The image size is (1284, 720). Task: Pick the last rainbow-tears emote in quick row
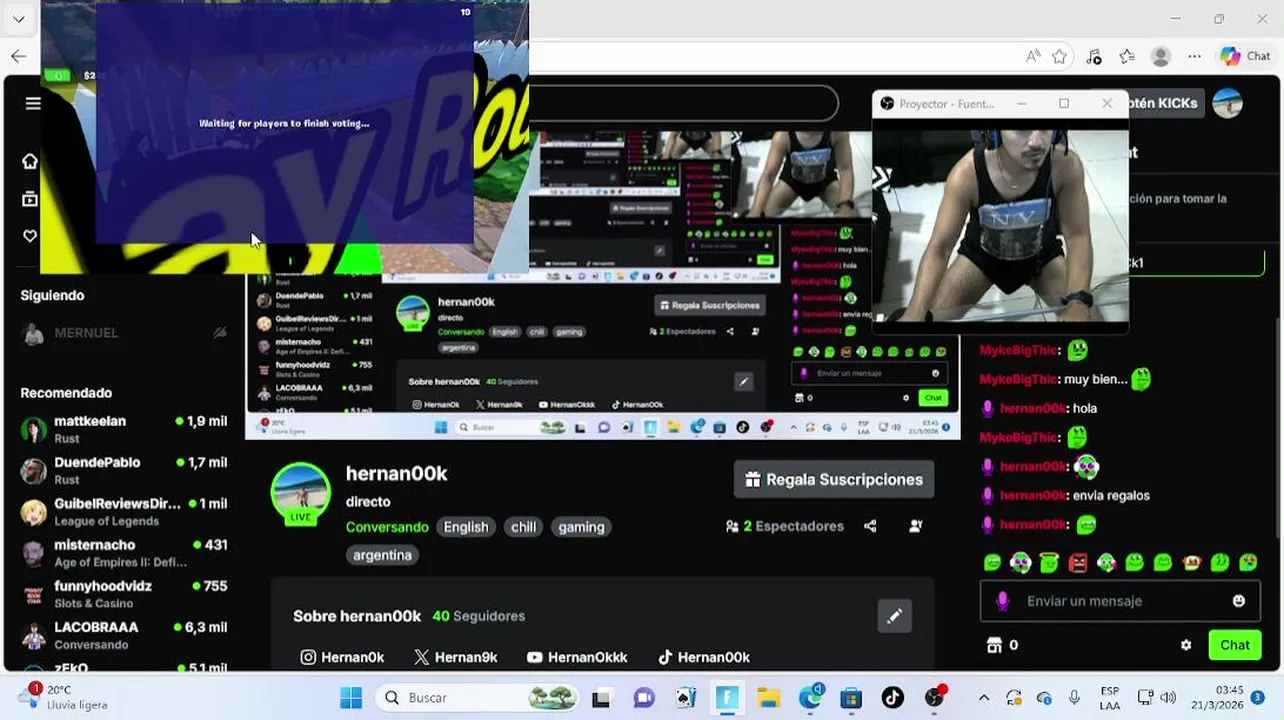[1248, 563]
